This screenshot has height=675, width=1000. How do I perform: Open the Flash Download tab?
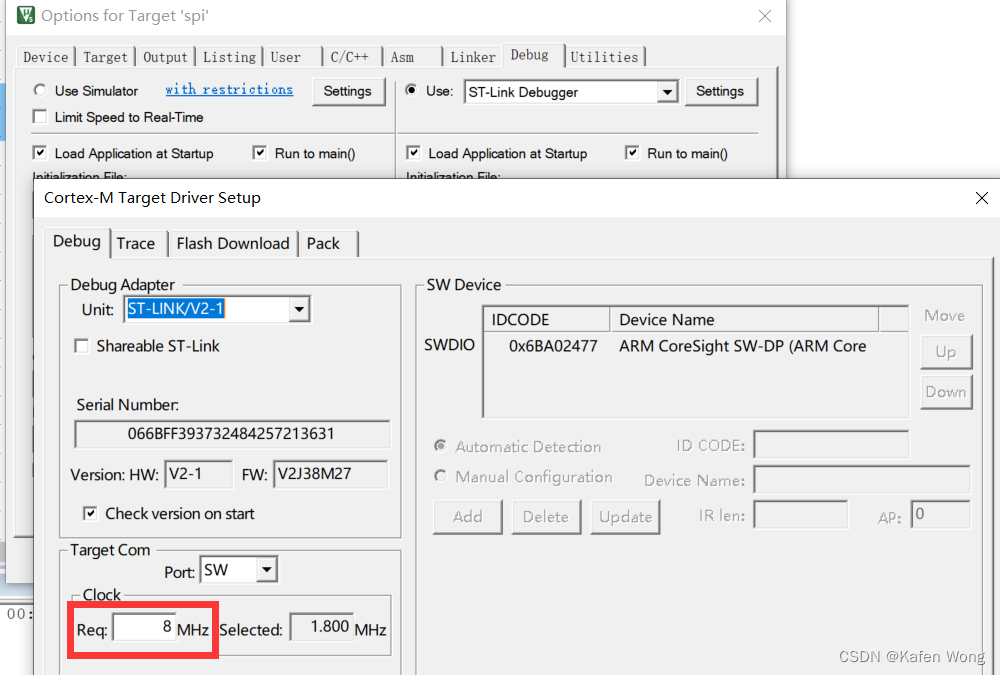click(x=233, y=243)
